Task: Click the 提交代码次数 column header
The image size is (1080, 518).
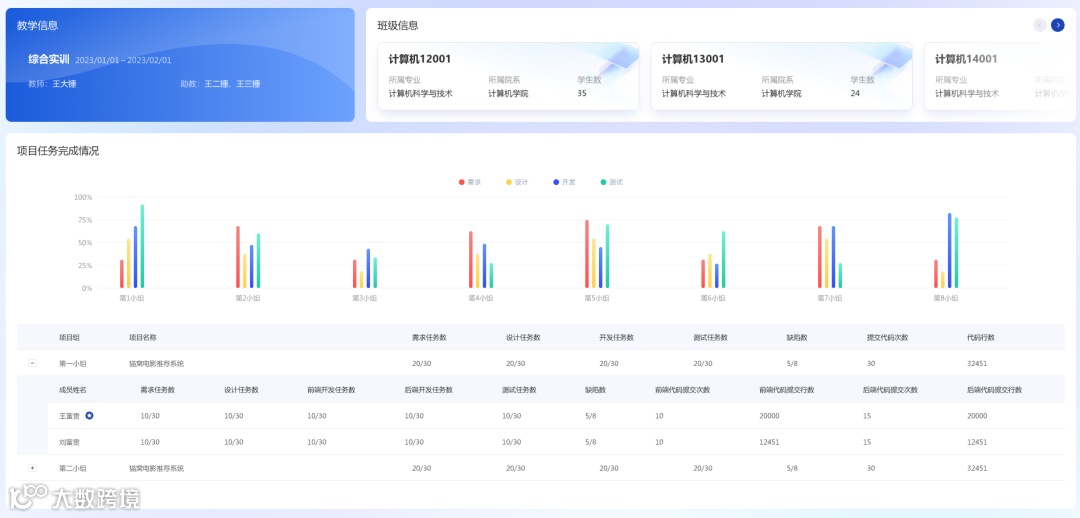Action: (x=887, y=338)
